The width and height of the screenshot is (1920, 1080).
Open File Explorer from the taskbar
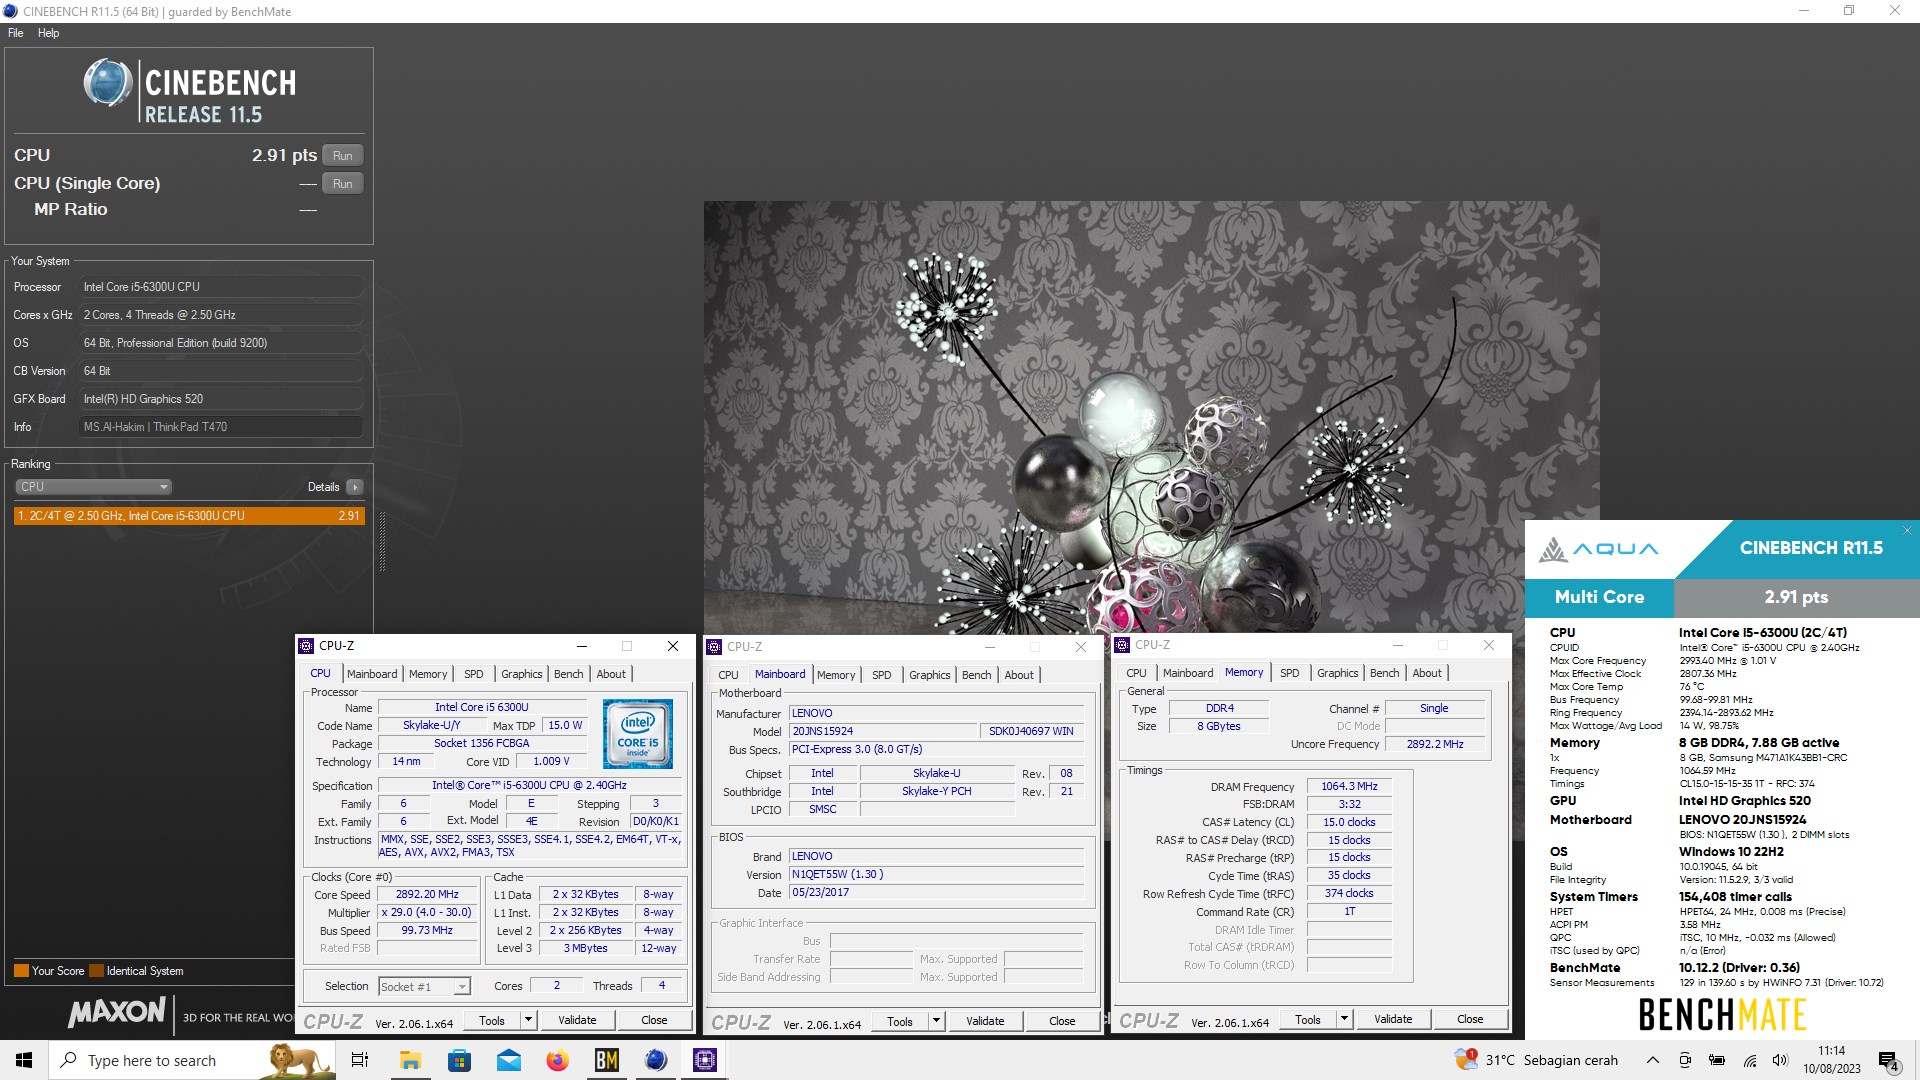coord(410,1060)
